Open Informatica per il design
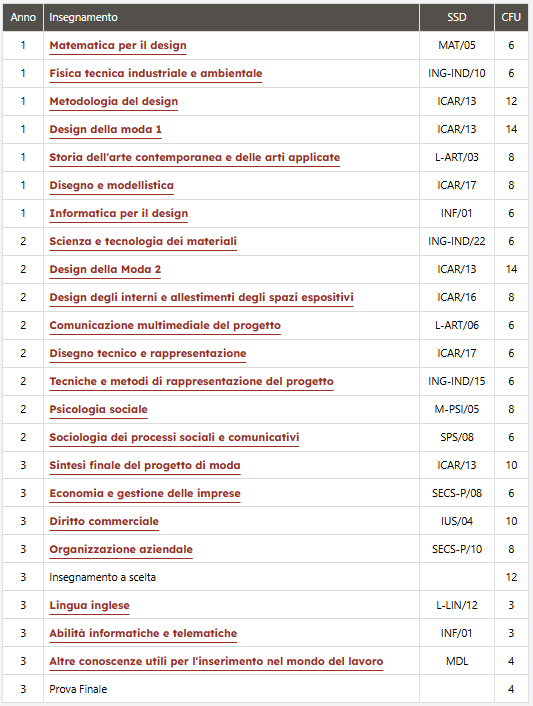Image resolution: width=533 pixels, height=706 pixels. [x=119, y=213]
